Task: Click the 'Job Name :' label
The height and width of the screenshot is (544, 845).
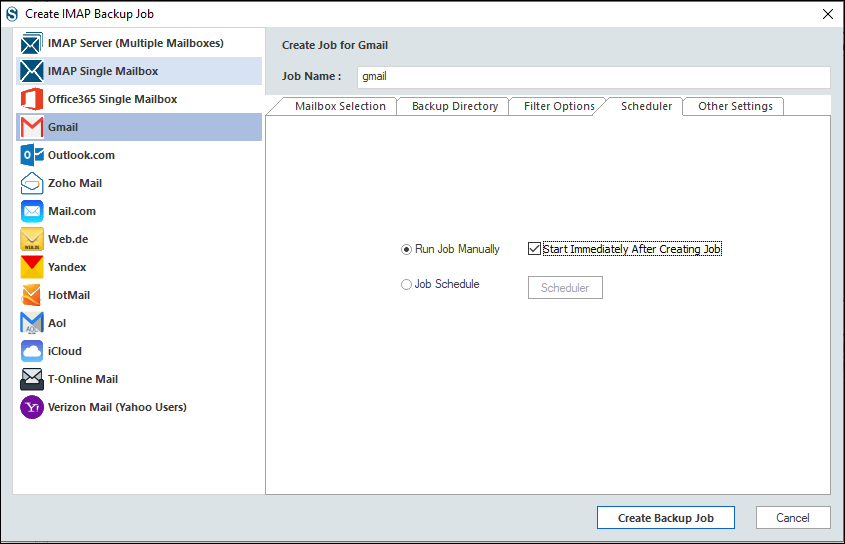Action: tap(311, 77)
